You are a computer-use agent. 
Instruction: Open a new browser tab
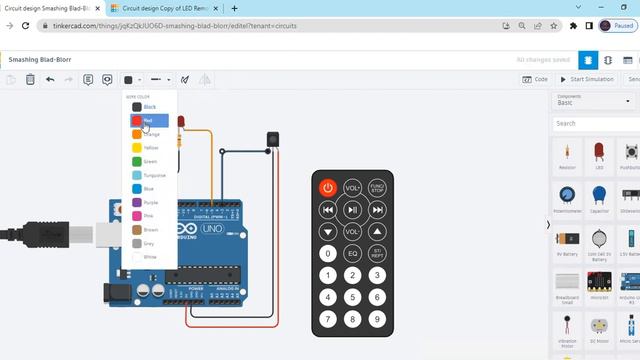click(x=234, y=8)
